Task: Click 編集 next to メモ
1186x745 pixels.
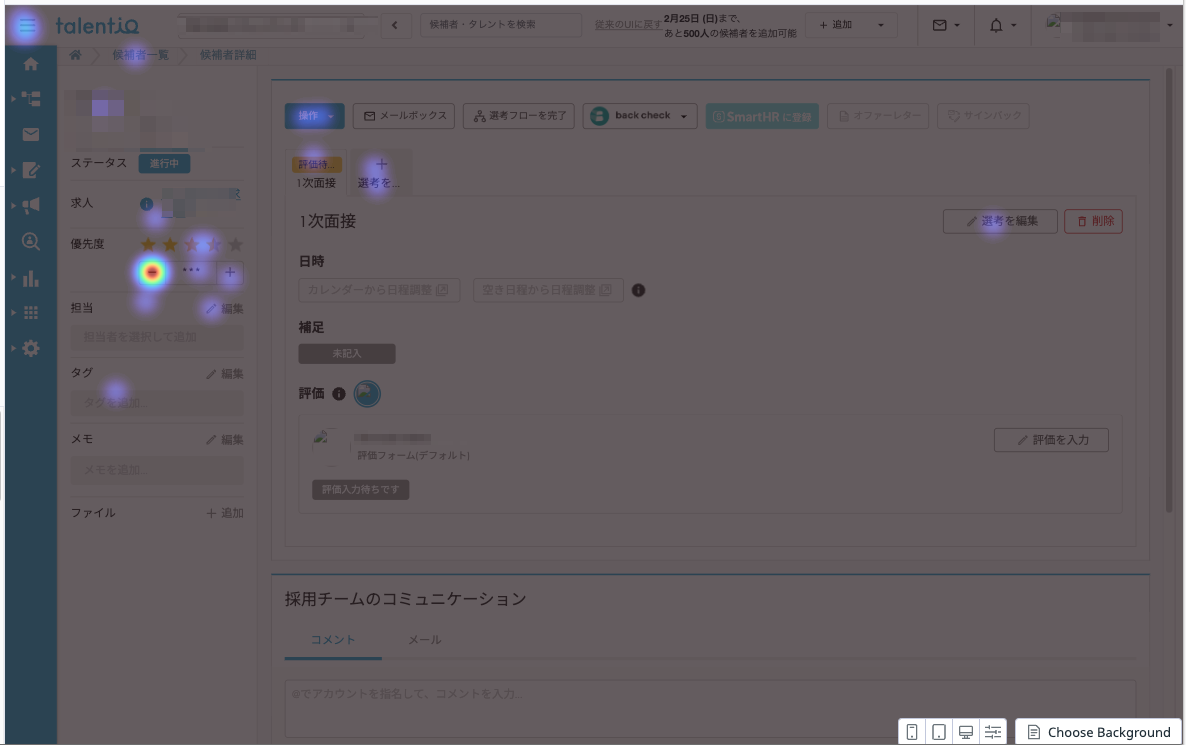Action: coord(225,440)
